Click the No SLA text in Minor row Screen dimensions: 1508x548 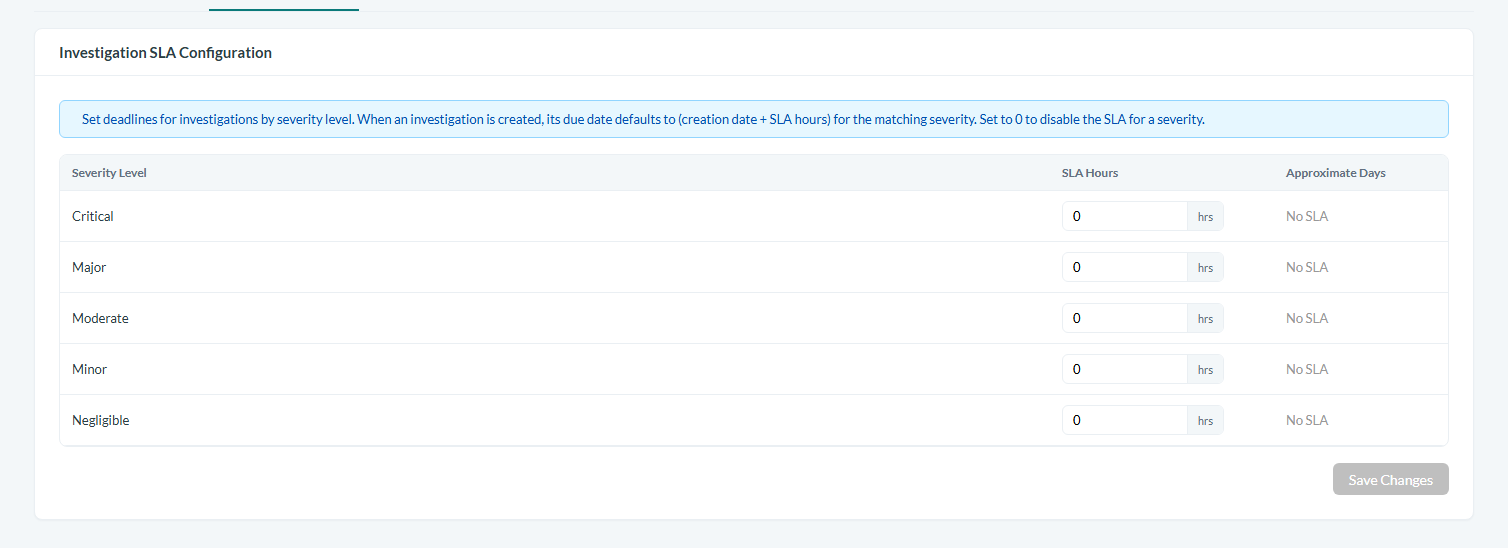click(1307, 369)
